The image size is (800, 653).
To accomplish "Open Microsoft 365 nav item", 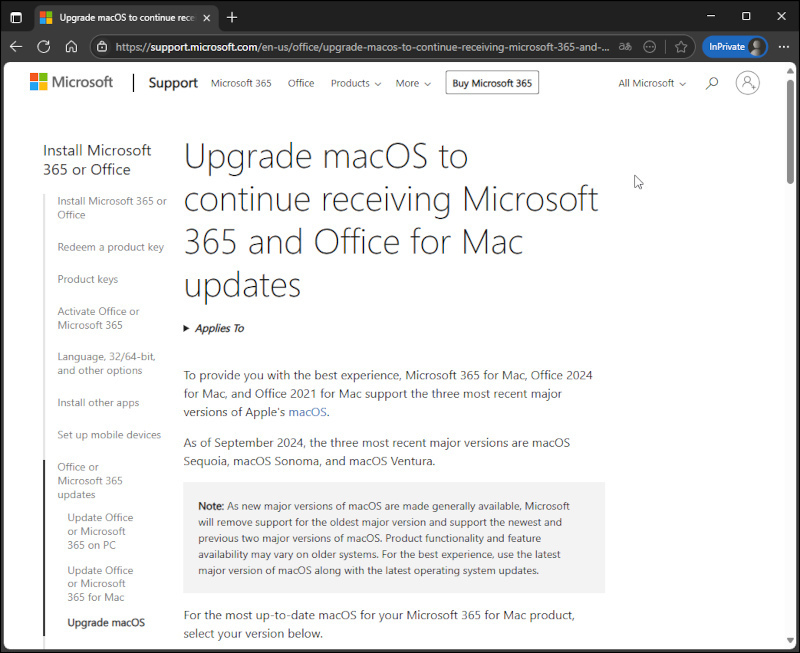I will click(241, 83).
